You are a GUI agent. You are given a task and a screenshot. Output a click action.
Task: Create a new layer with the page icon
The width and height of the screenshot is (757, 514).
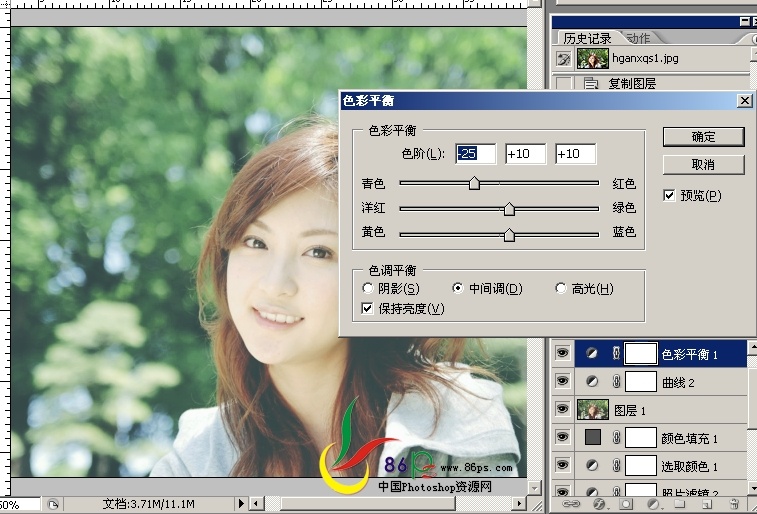tap(707, 504)
